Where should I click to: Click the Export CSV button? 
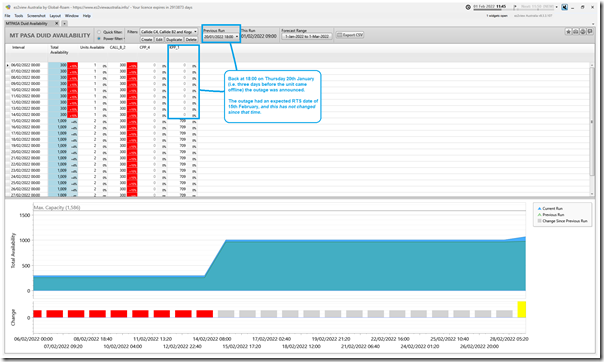[x=350, y=35]
